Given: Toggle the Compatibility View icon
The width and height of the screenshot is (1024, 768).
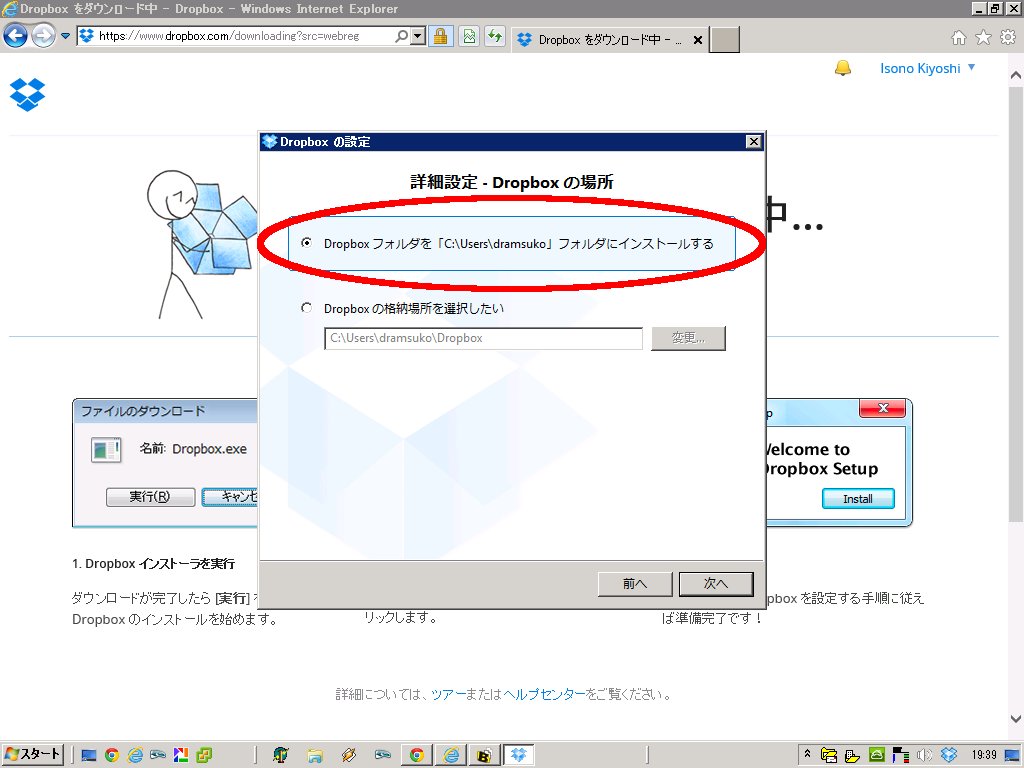Looking at the screenshot, I should 469,36.
